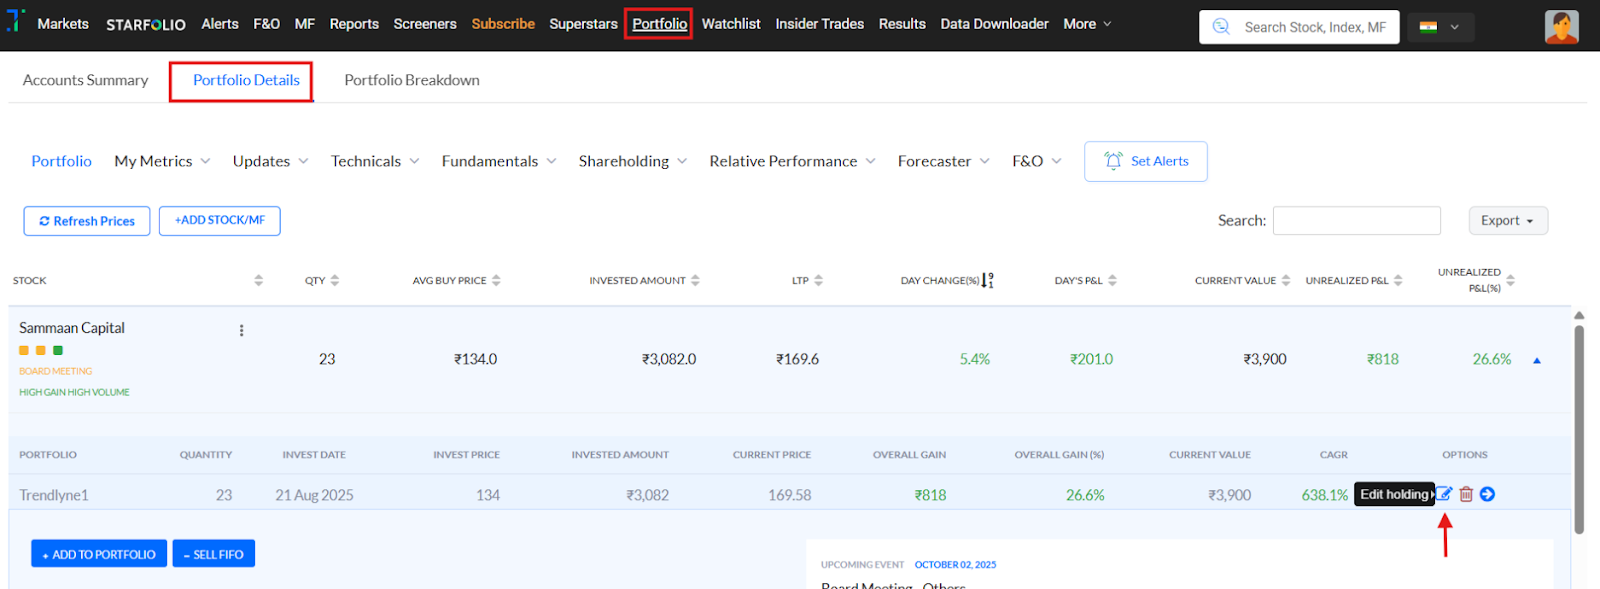Screen dimensions: 1600x589
Task: Expand Relative Performance dropdown
Action: (x=793, y=161)
